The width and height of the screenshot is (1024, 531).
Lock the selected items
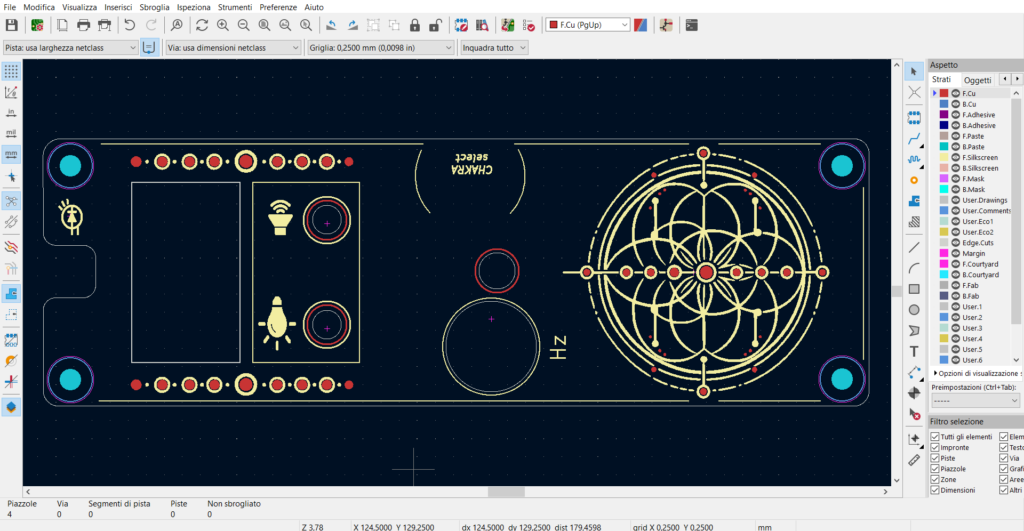point(415,25)
